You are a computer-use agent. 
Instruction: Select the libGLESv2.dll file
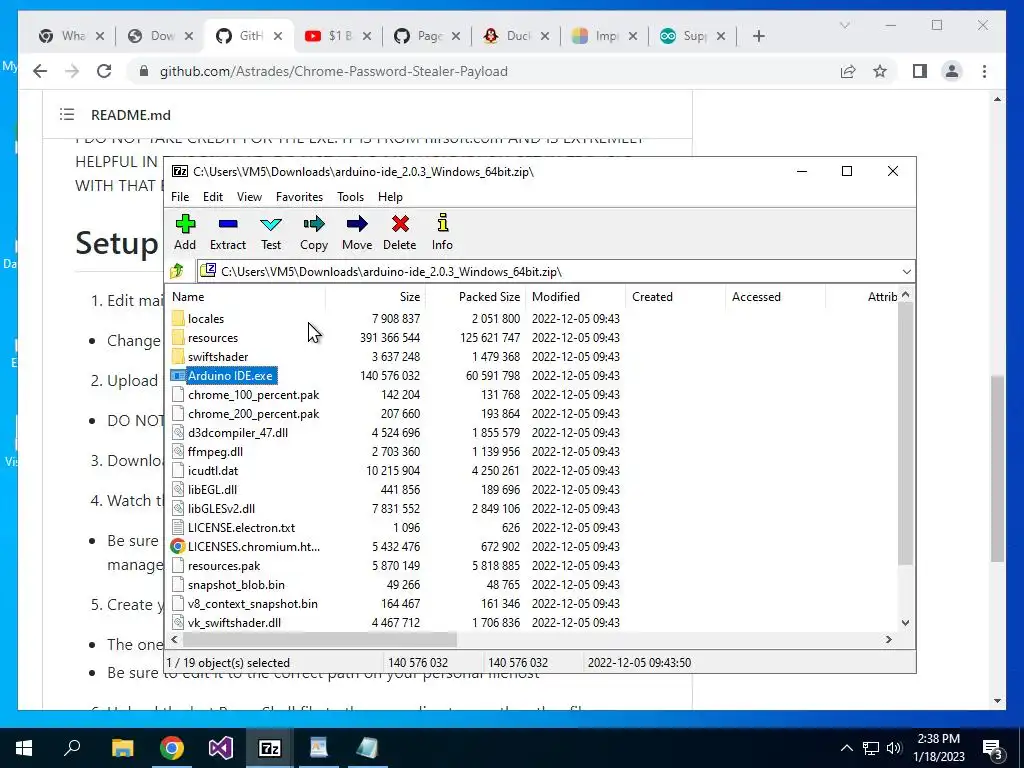click(x=221, y=508)
